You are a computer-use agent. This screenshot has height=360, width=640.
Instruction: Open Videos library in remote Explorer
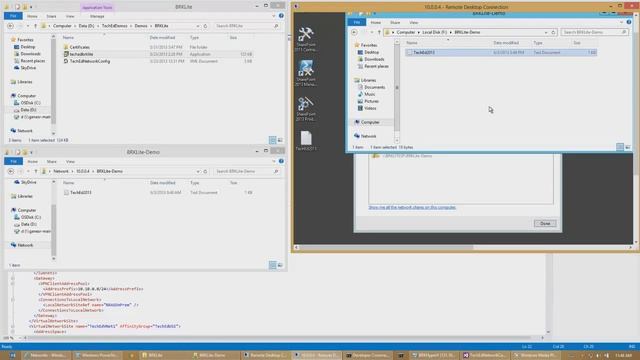pos(367,108)
